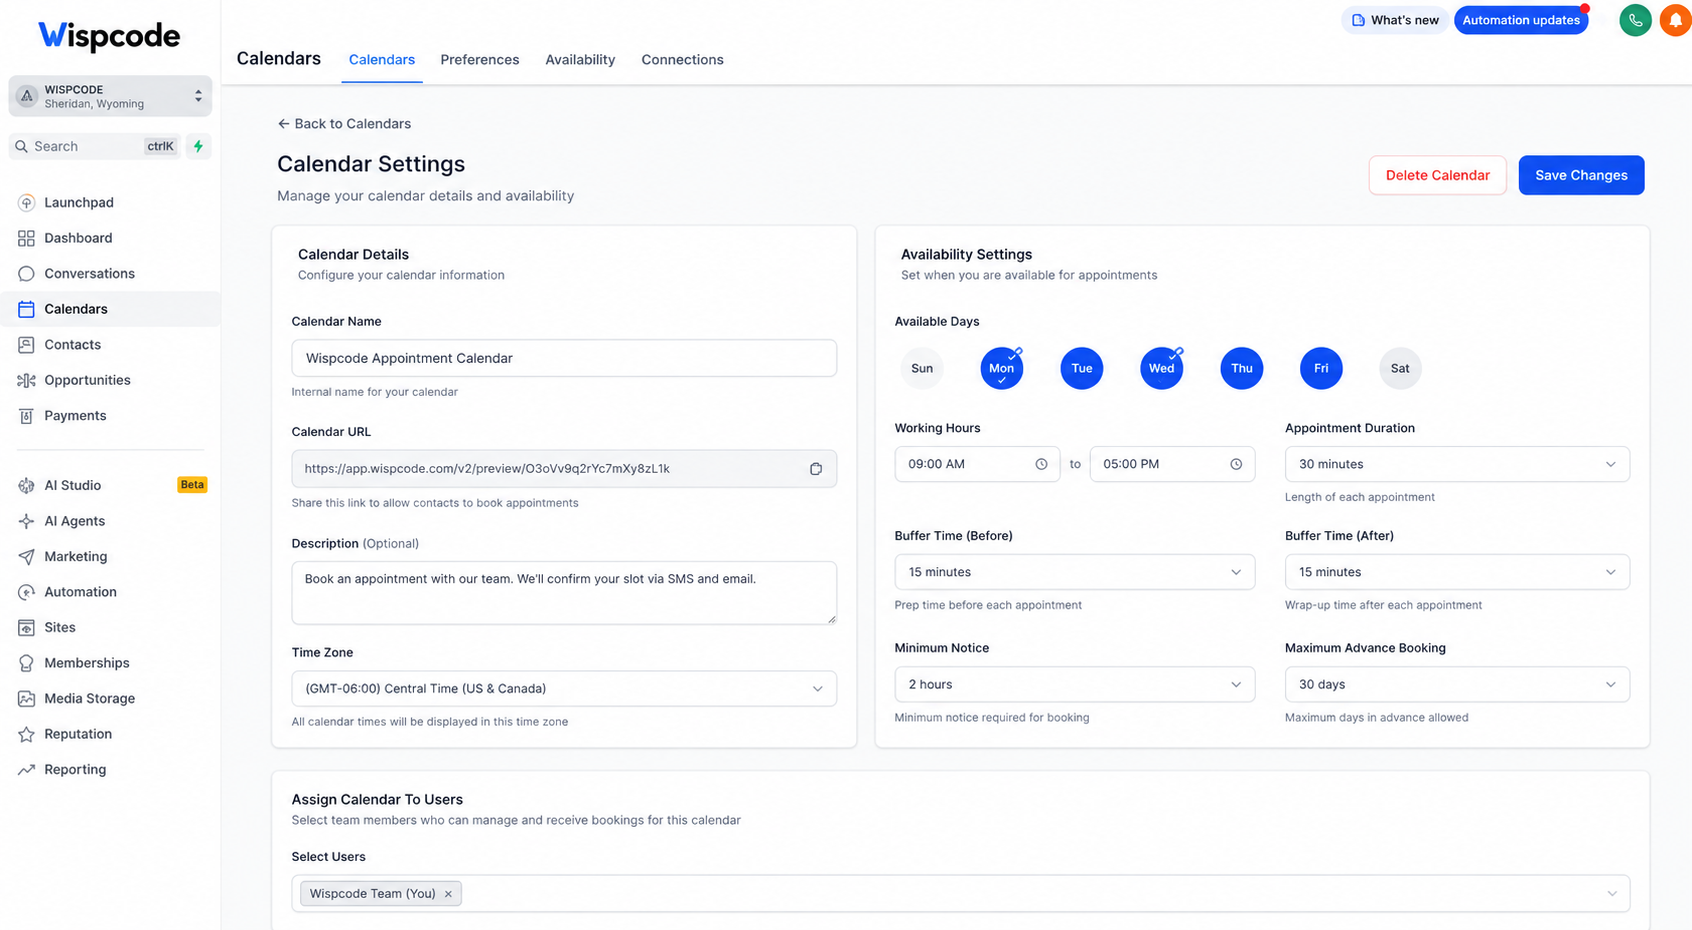Click the green phone dialer icon

(x=1635, y=20)
